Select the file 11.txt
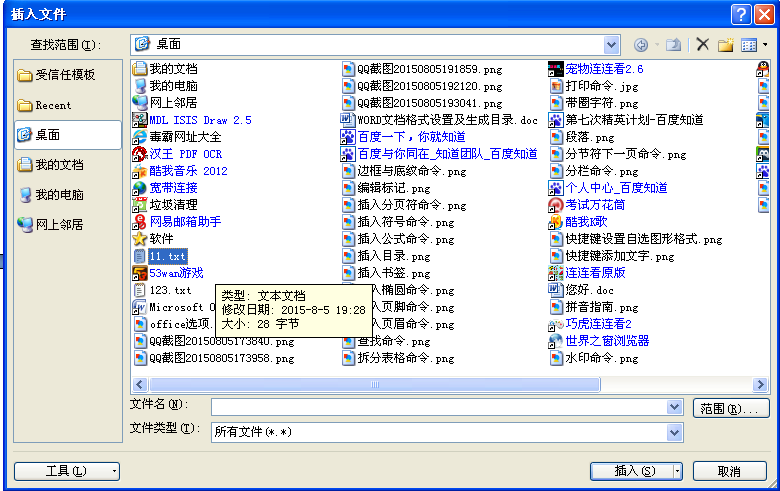Image resolution: width=780 pixels, height=491 pixels. click(160, 256)
